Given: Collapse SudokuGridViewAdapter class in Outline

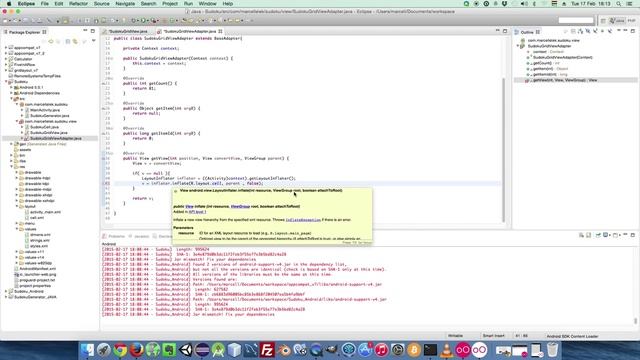Looking at the screenshot, I should [518, 46].
